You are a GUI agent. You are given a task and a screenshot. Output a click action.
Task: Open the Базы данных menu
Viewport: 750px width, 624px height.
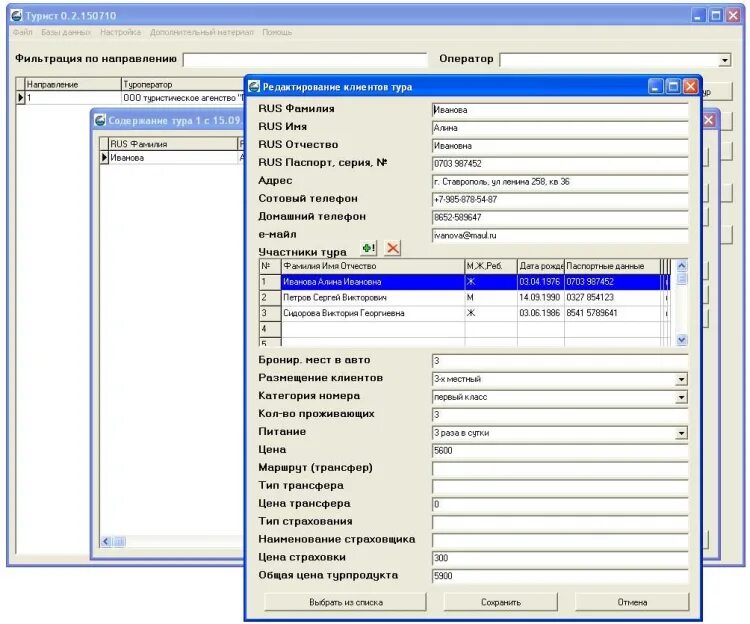(x=66, y=32)
